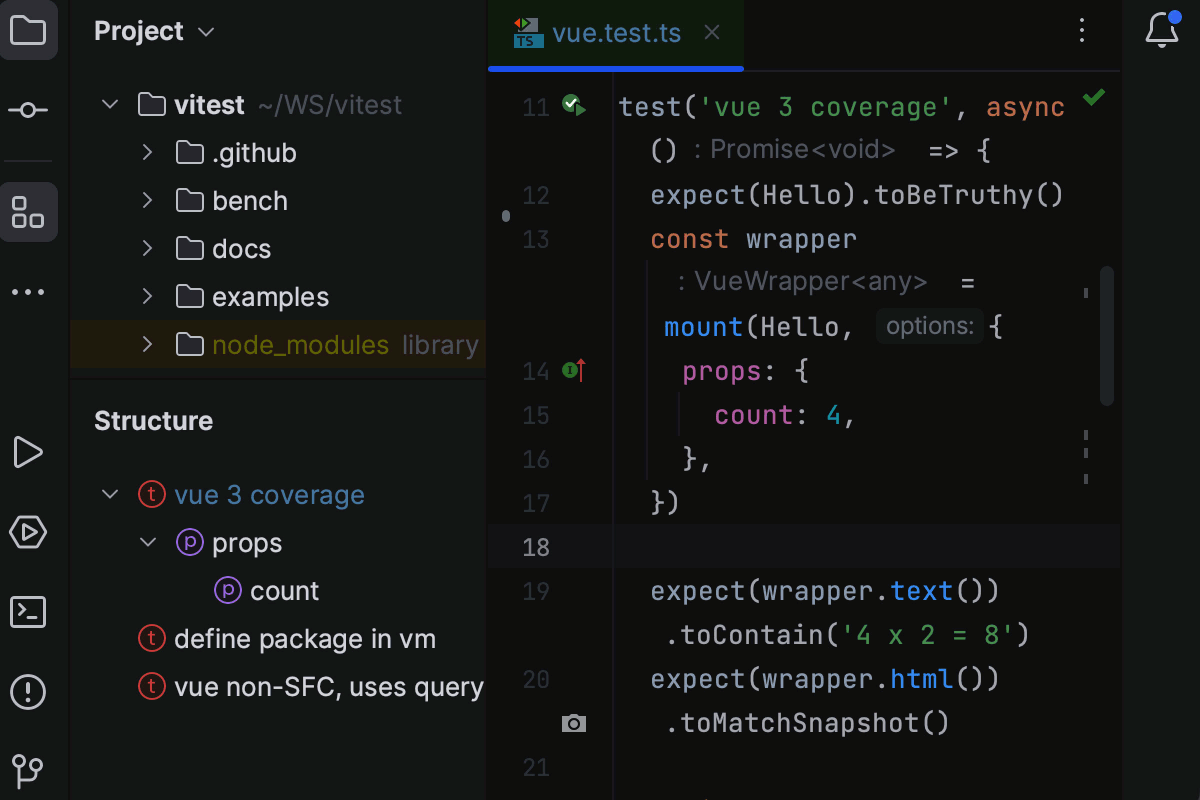Open the Version Control tool window
Screen dimensions: 1200x800
28,770
